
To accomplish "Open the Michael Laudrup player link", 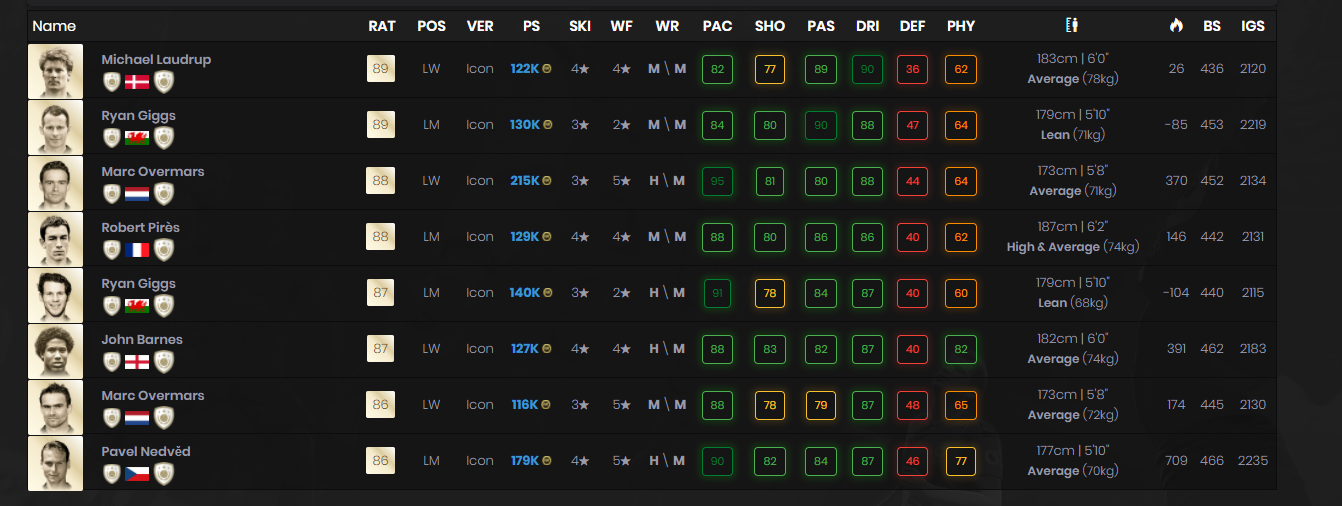I will (x=156, y=59).
